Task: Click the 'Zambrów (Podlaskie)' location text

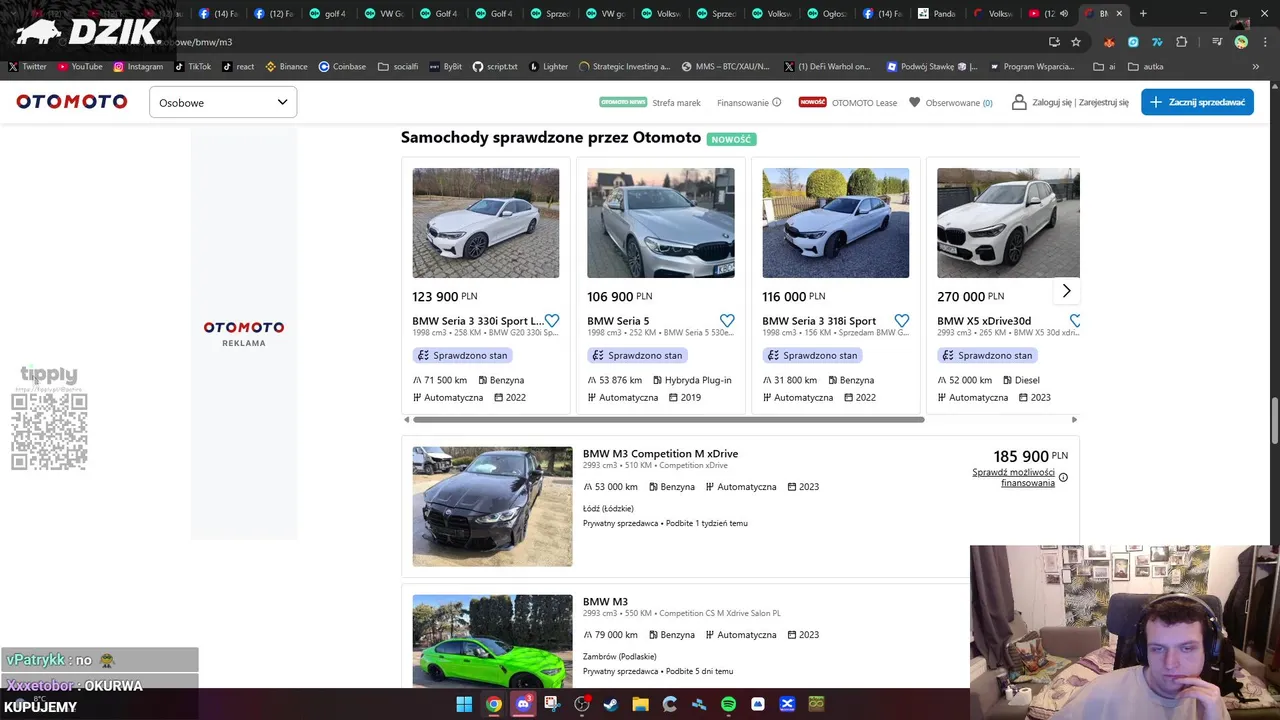Action: click(x=620, y=657)
